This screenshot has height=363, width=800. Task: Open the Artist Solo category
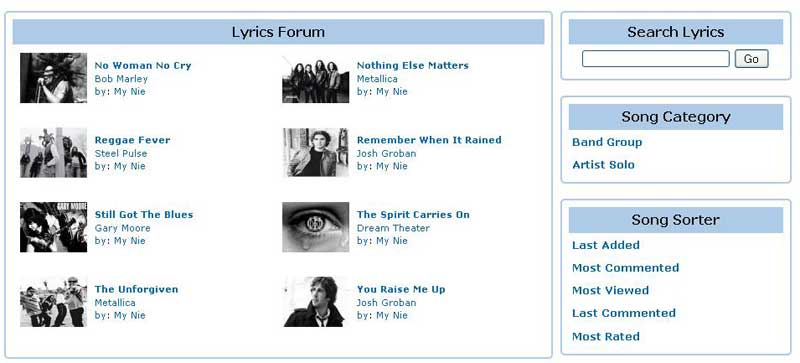pyautogui.click(x=603, y=164)
